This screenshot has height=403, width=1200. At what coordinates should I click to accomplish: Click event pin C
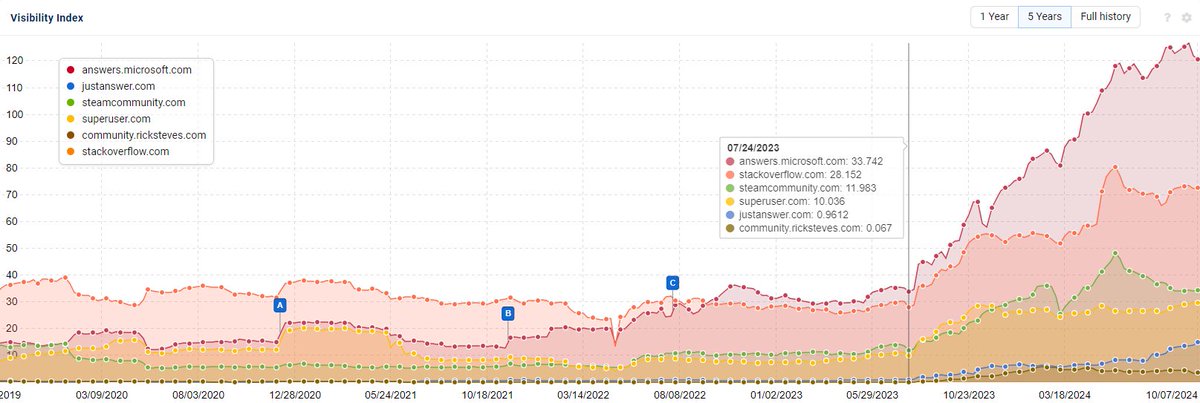tap(672, 283)
